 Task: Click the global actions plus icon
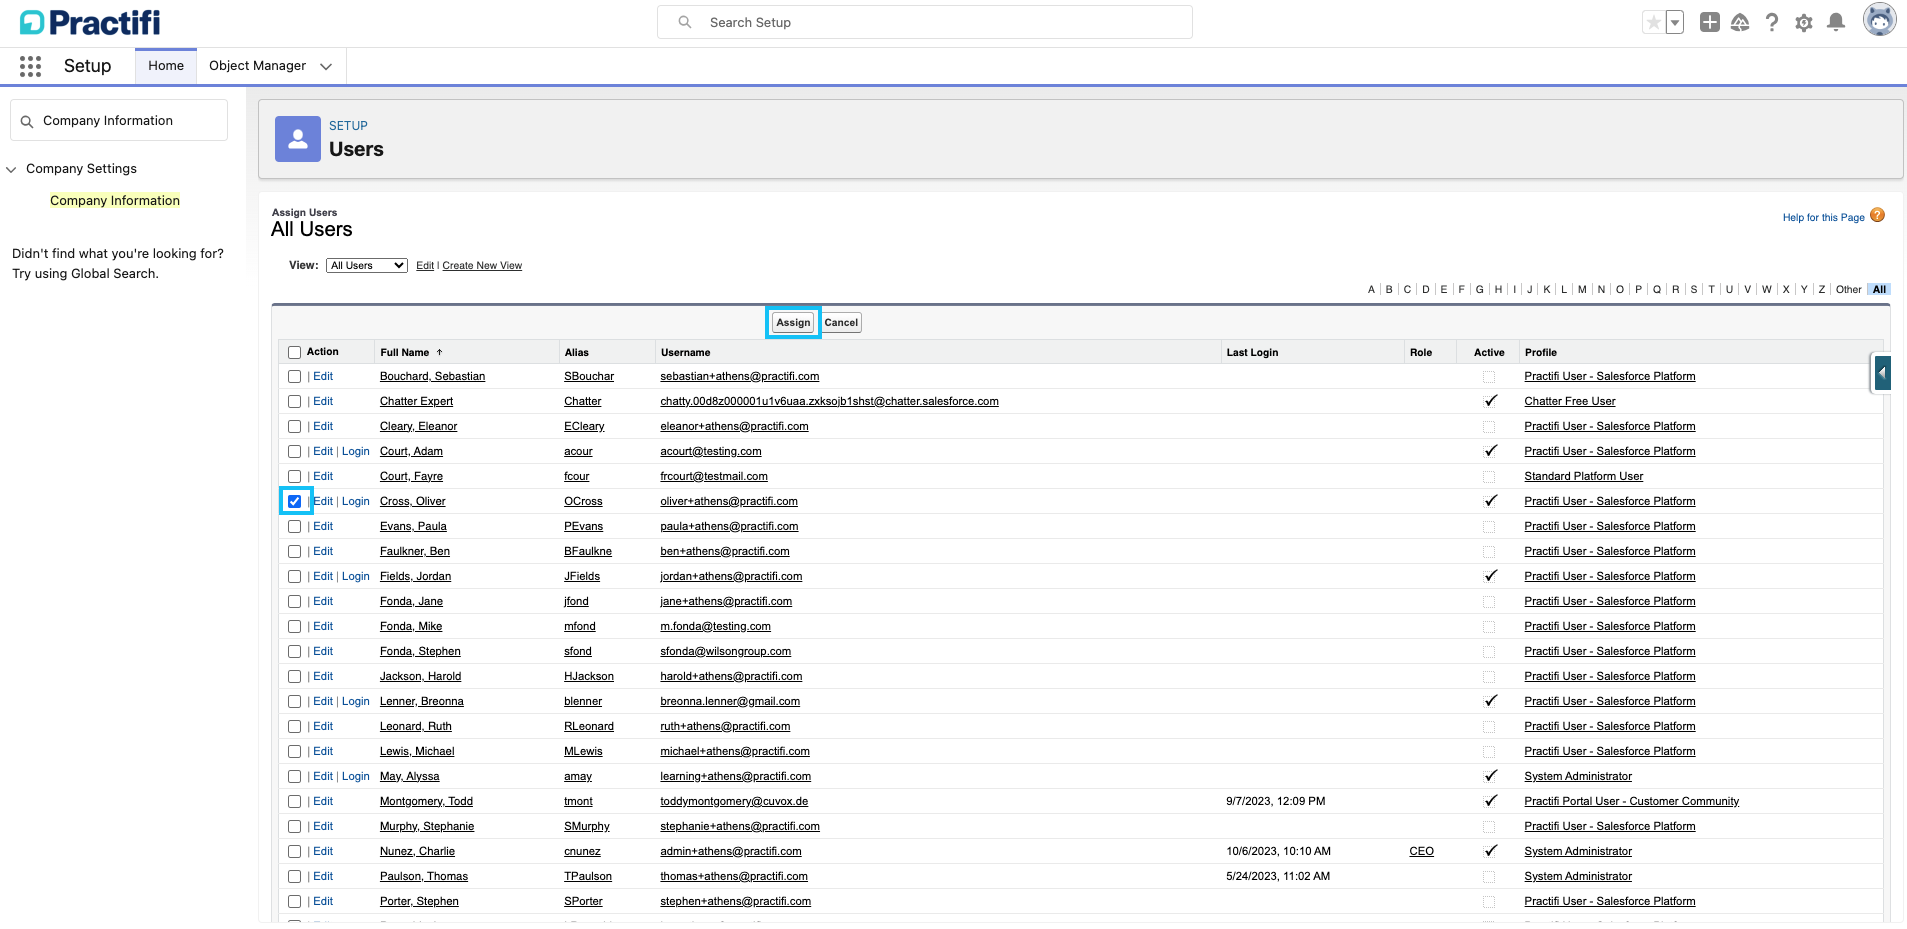click(1710, 22)
